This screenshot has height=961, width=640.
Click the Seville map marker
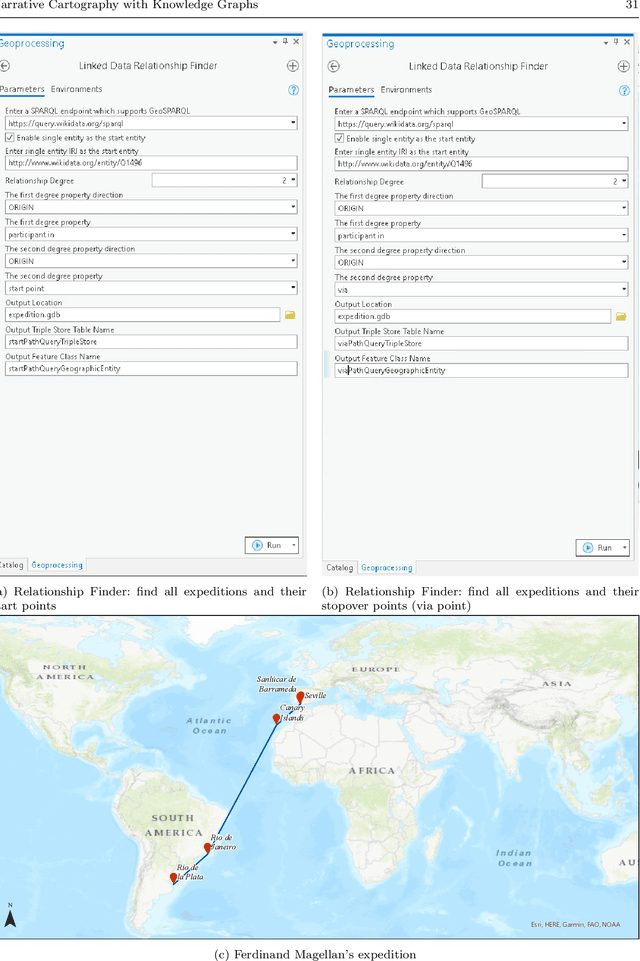(x=300, y=697)
